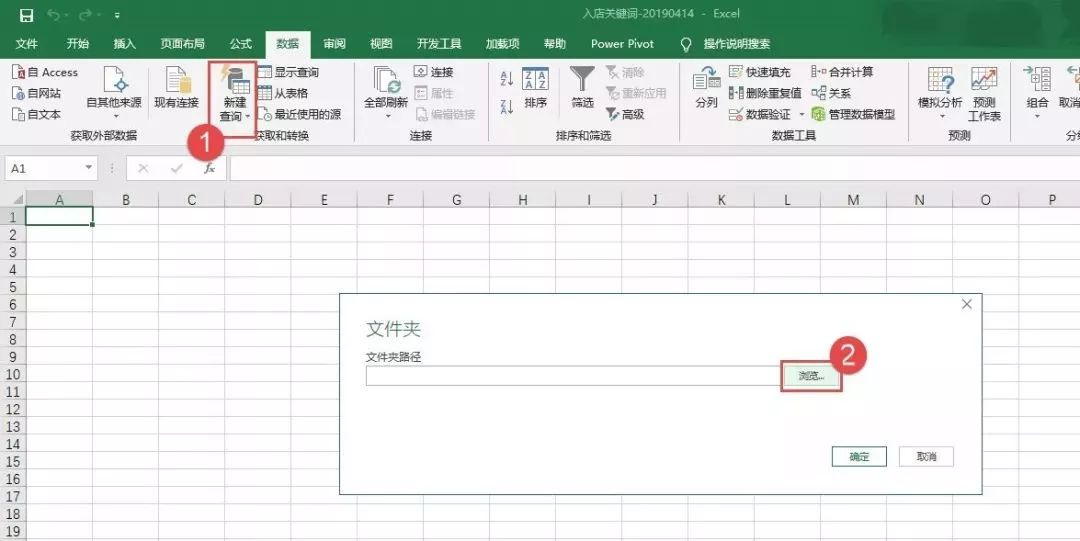The image size is (1080, 541).
Task: Switch to the Power Pivot tab
Action: tap(622, 43)
